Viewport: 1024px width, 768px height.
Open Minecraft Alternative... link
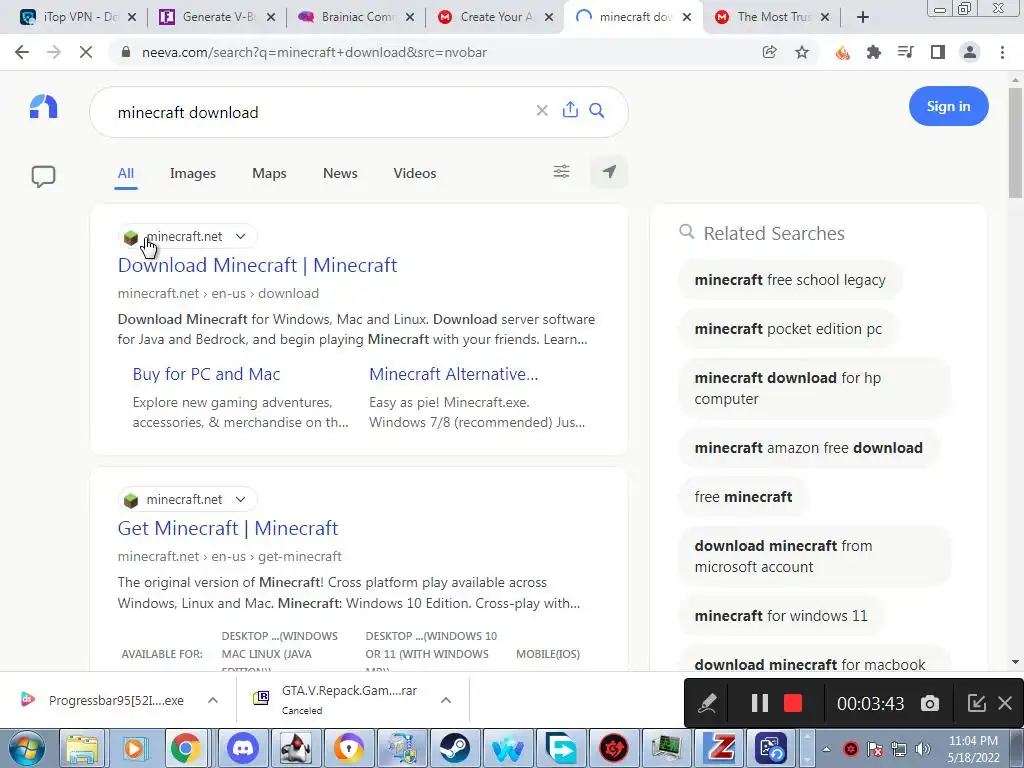(x=454, y=374)
